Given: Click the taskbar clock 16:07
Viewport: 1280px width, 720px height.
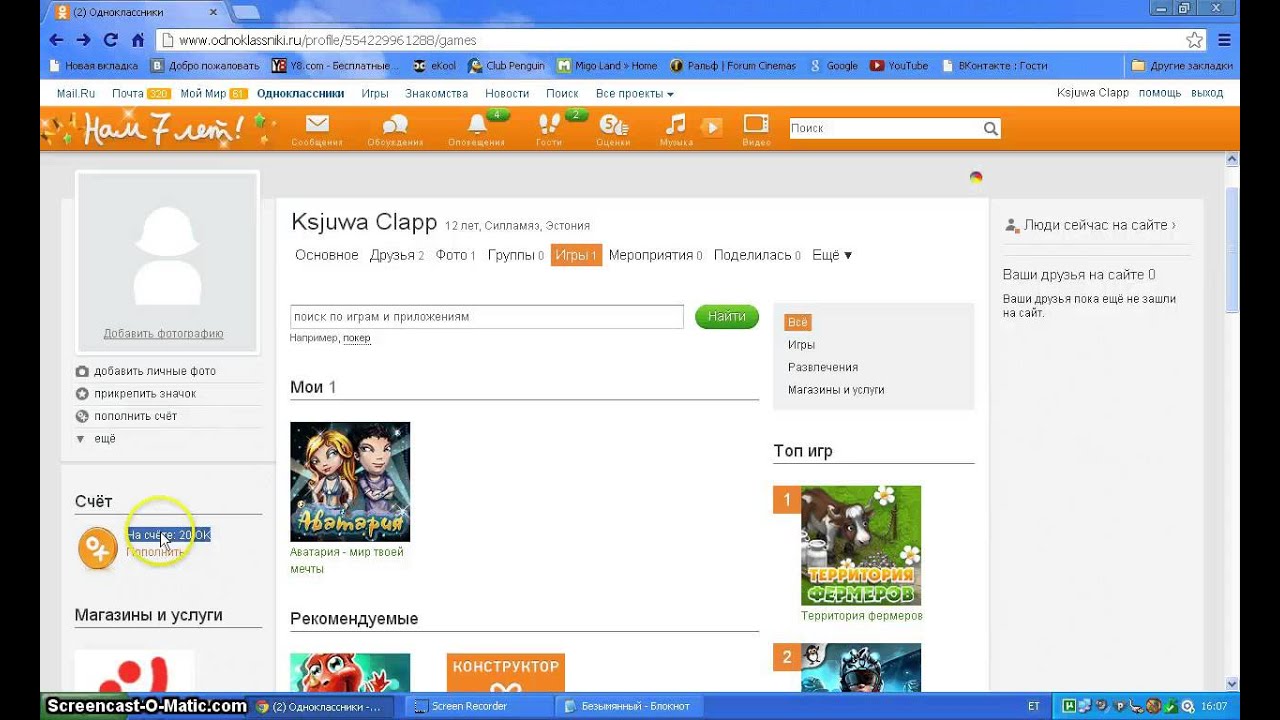Looking at the screenshot, I should point(1214,706).
